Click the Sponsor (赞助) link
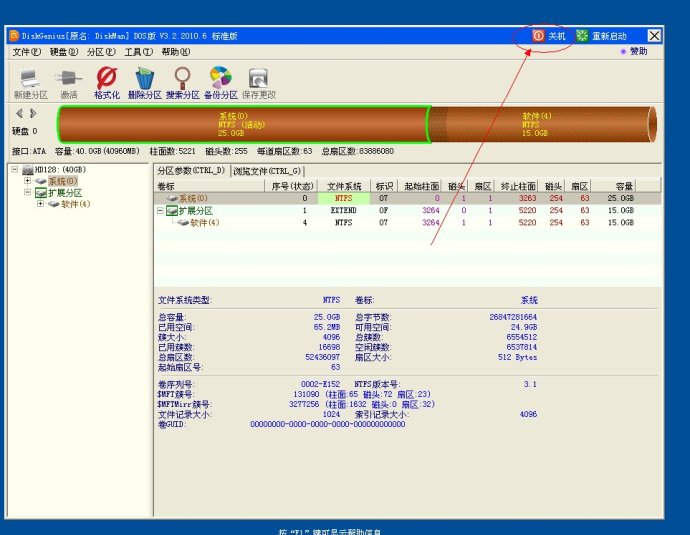 click(x=634, y=51)
